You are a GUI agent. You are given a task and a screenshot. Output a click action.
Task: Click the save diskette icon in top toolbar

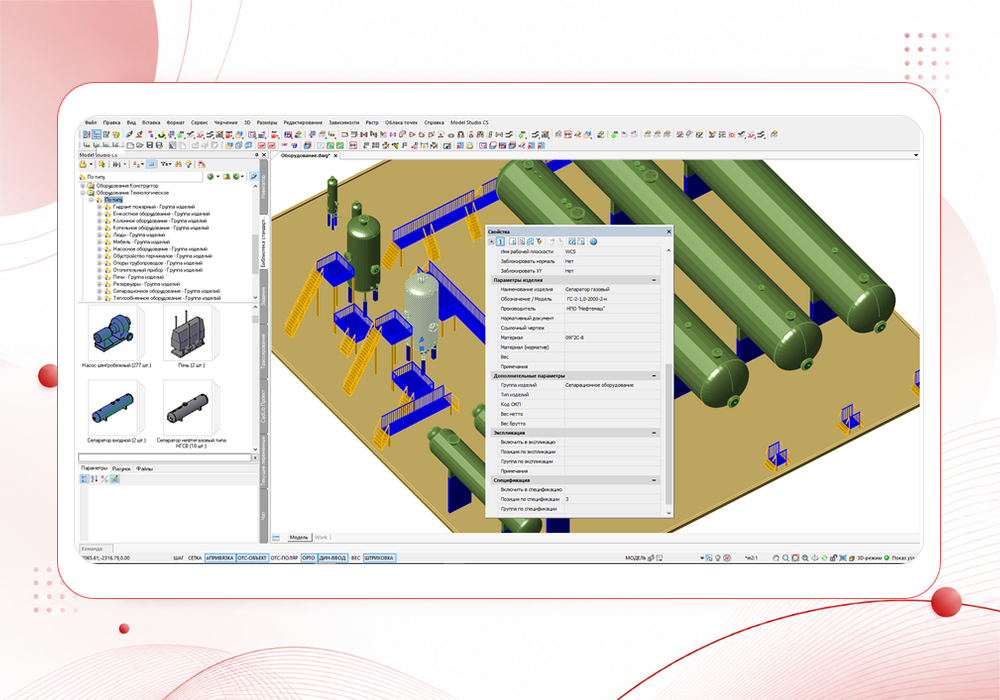pos(150,145)
